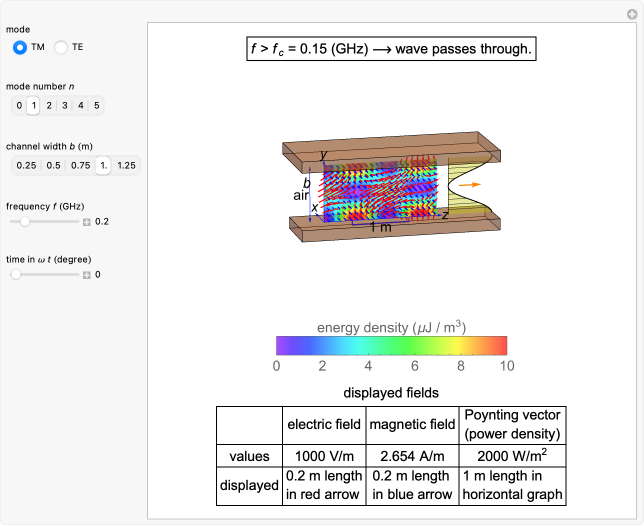
Task: Click the waveguide 3D field plot
Action: point(380,190)
